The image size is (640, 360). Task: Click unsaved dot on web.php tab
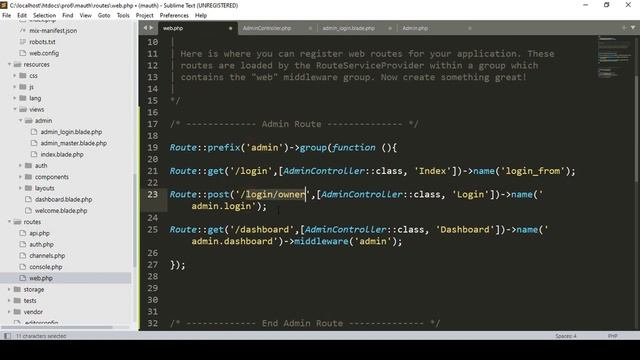[230, 28]
